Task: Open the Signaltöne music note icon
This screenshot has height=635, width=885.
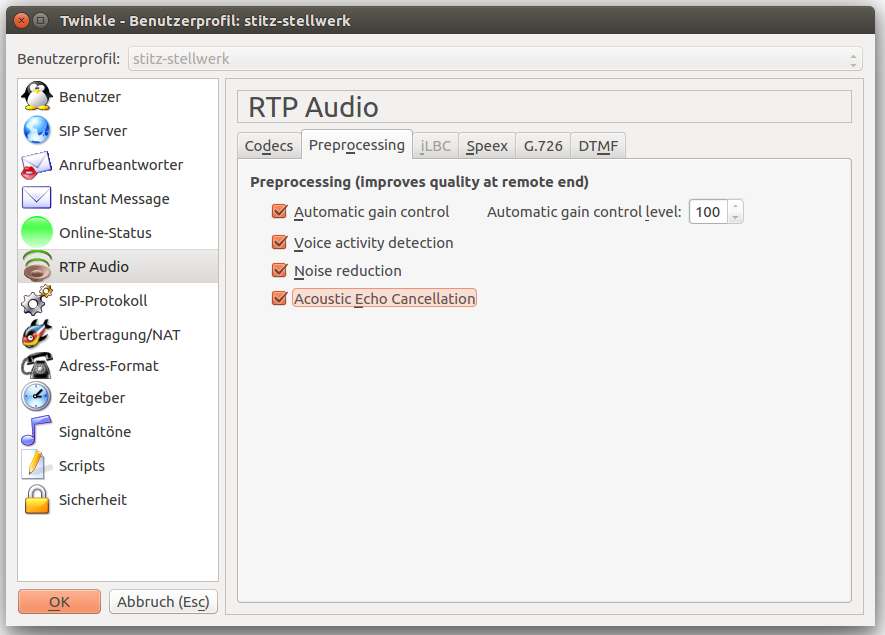Action: coord(37,431)
